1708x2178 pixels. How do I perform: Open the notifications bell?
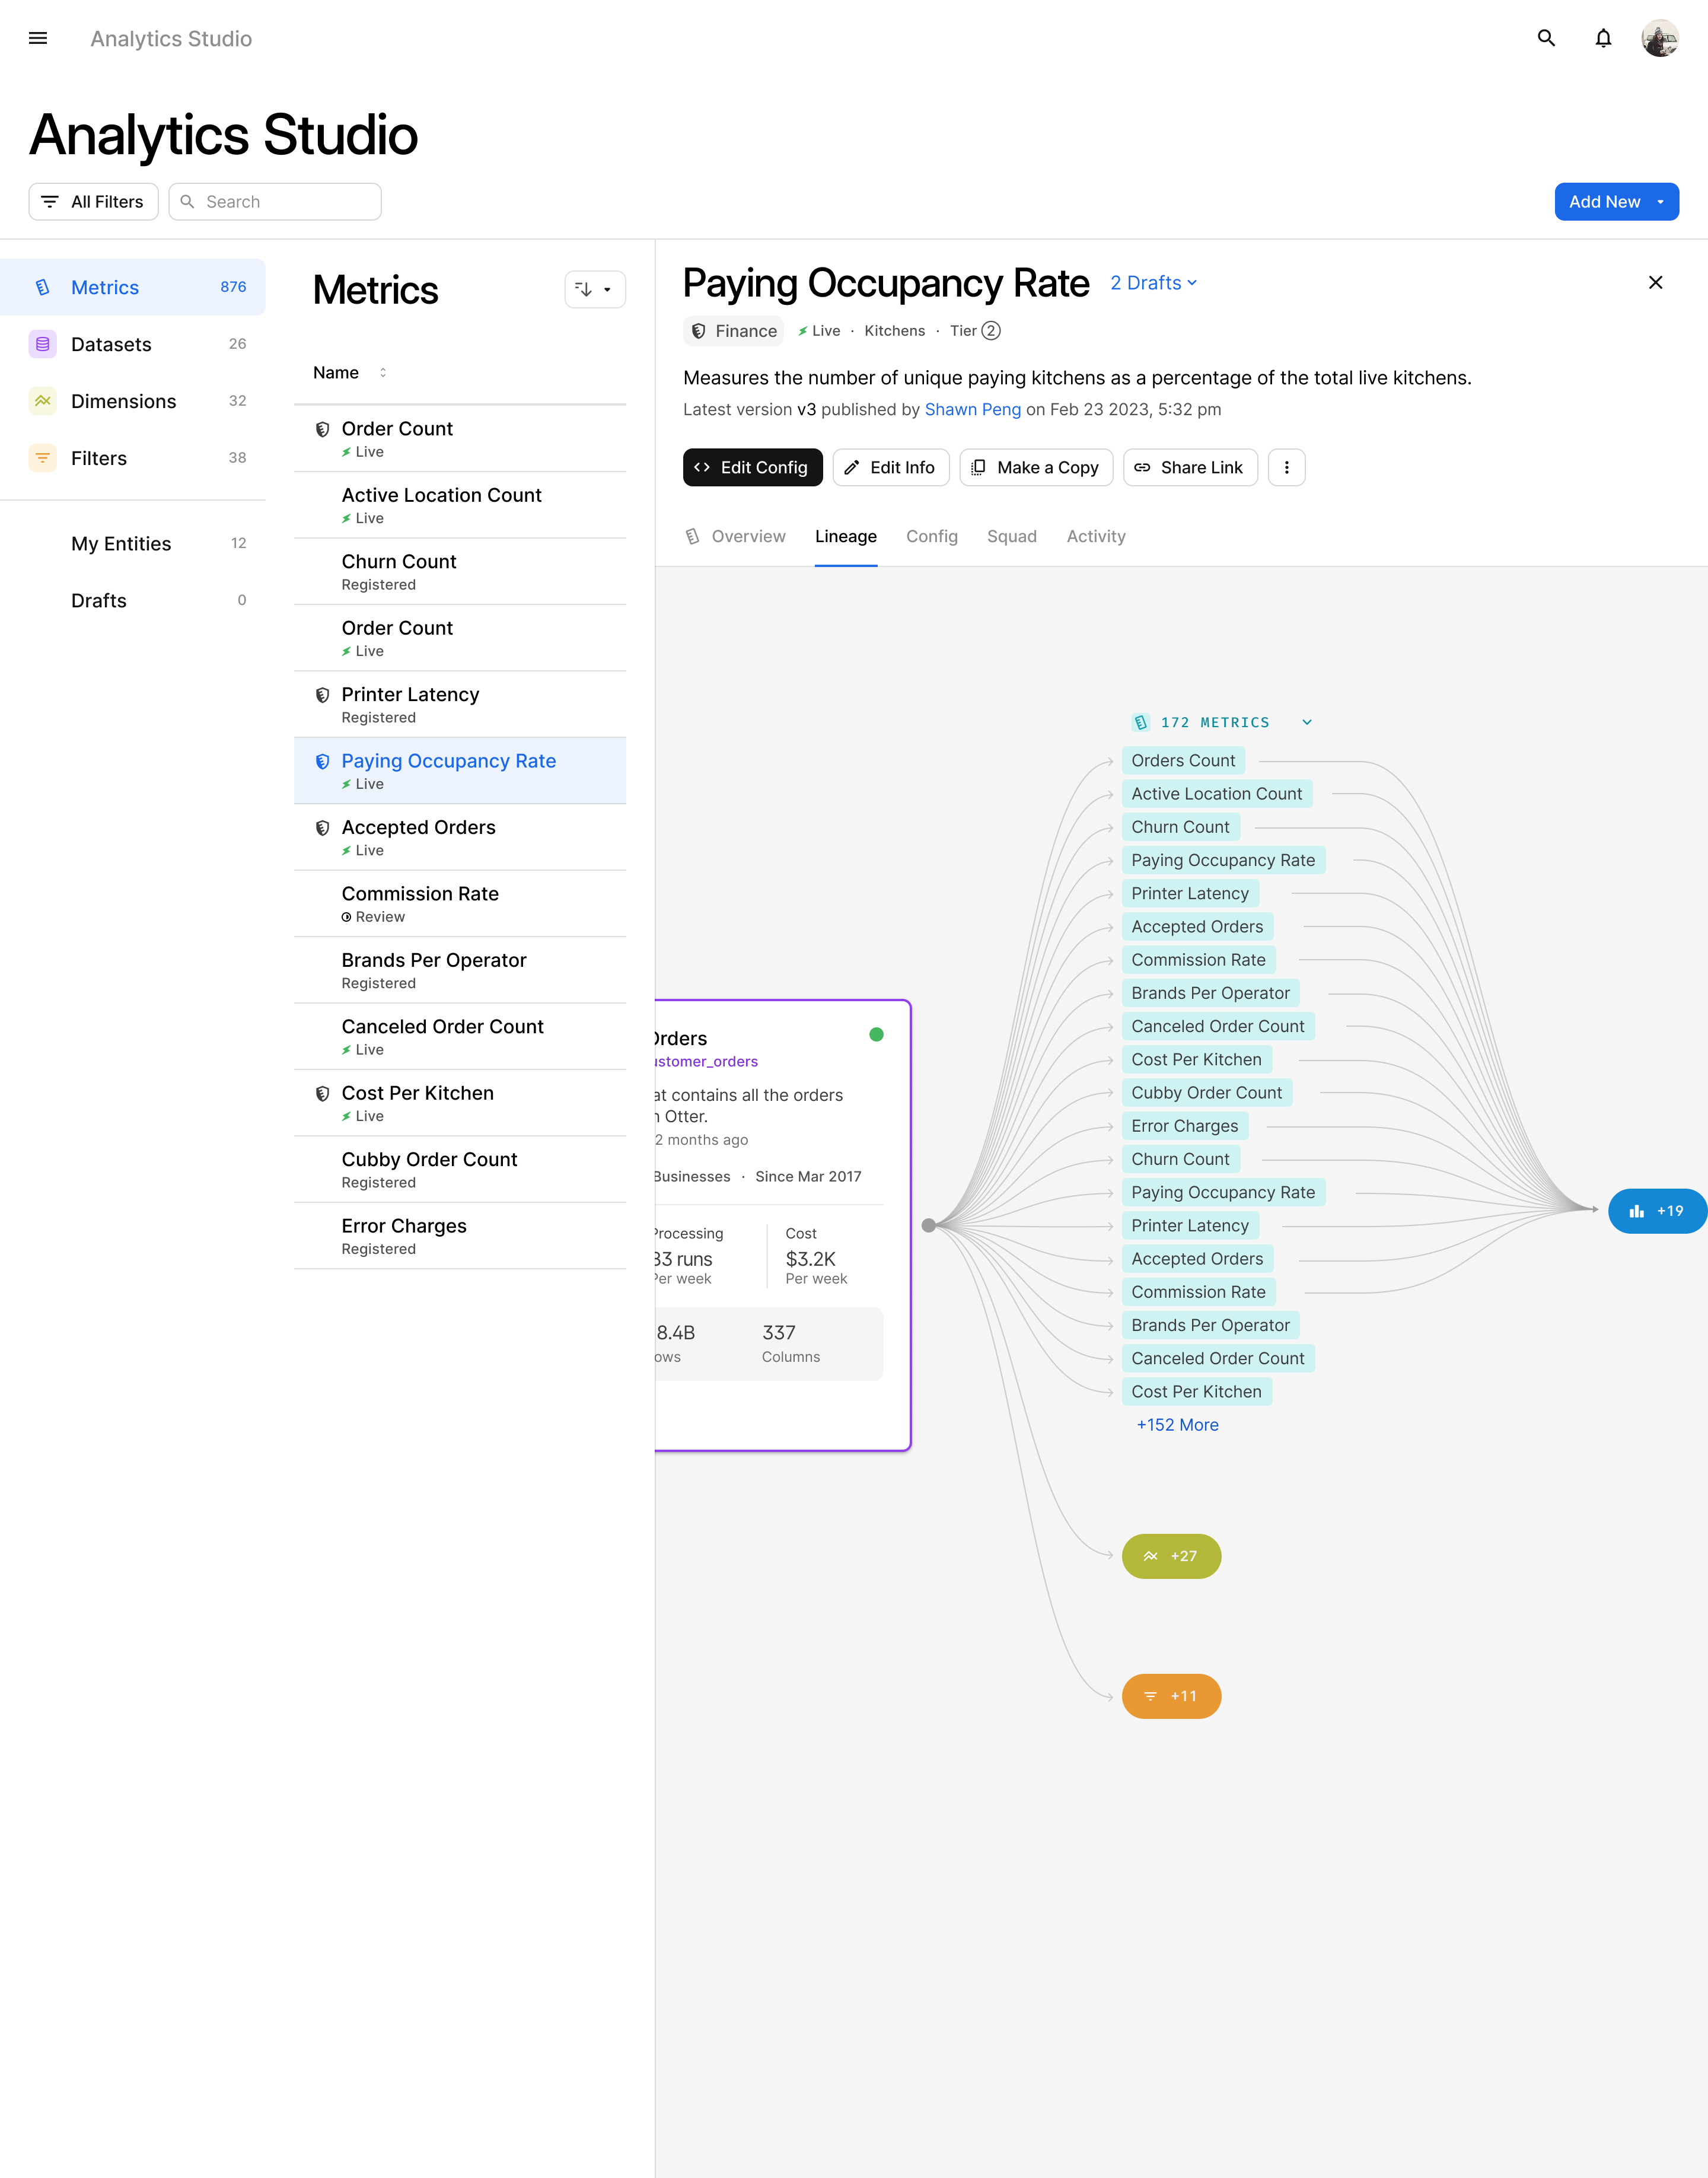click(x=1603, y=38)
